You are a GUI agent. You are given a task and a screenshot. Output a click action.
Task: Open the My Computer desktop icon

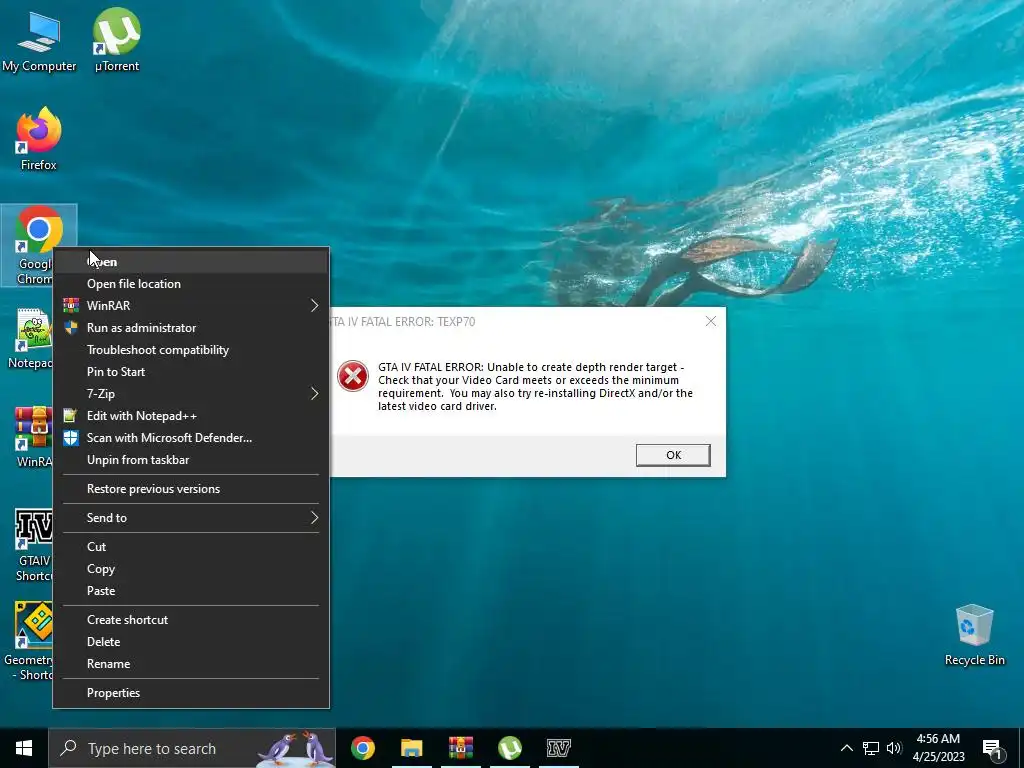(39, 41)
